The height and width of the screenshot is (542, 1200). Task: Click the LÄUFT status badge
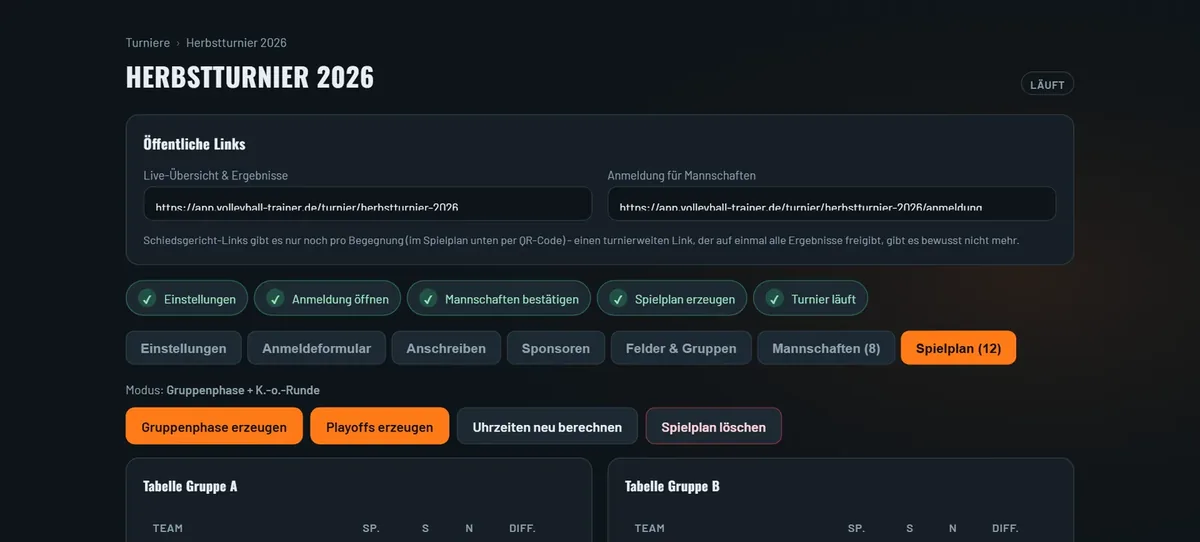(x=1047, y=84)
